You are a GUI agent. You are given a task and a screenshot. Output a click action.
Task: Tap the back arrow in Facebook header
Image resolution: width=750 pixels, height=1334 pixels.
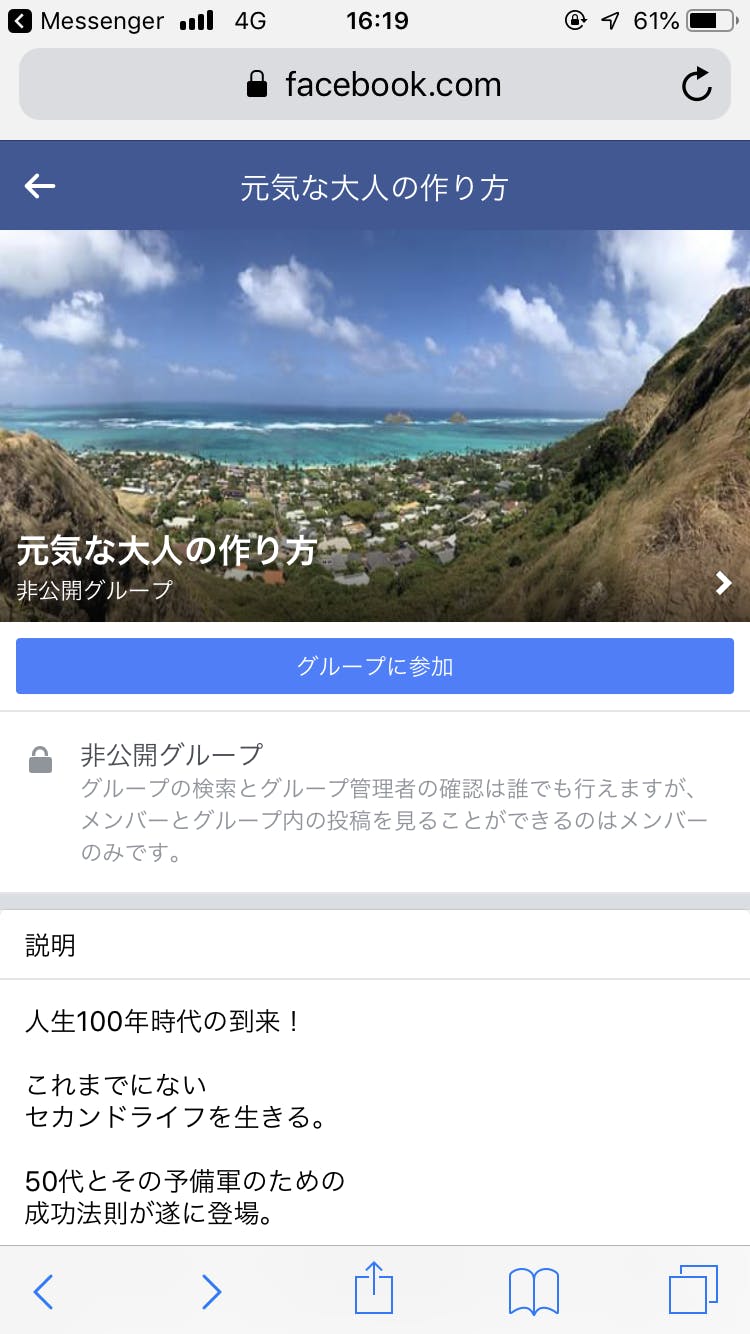(40, 186)
